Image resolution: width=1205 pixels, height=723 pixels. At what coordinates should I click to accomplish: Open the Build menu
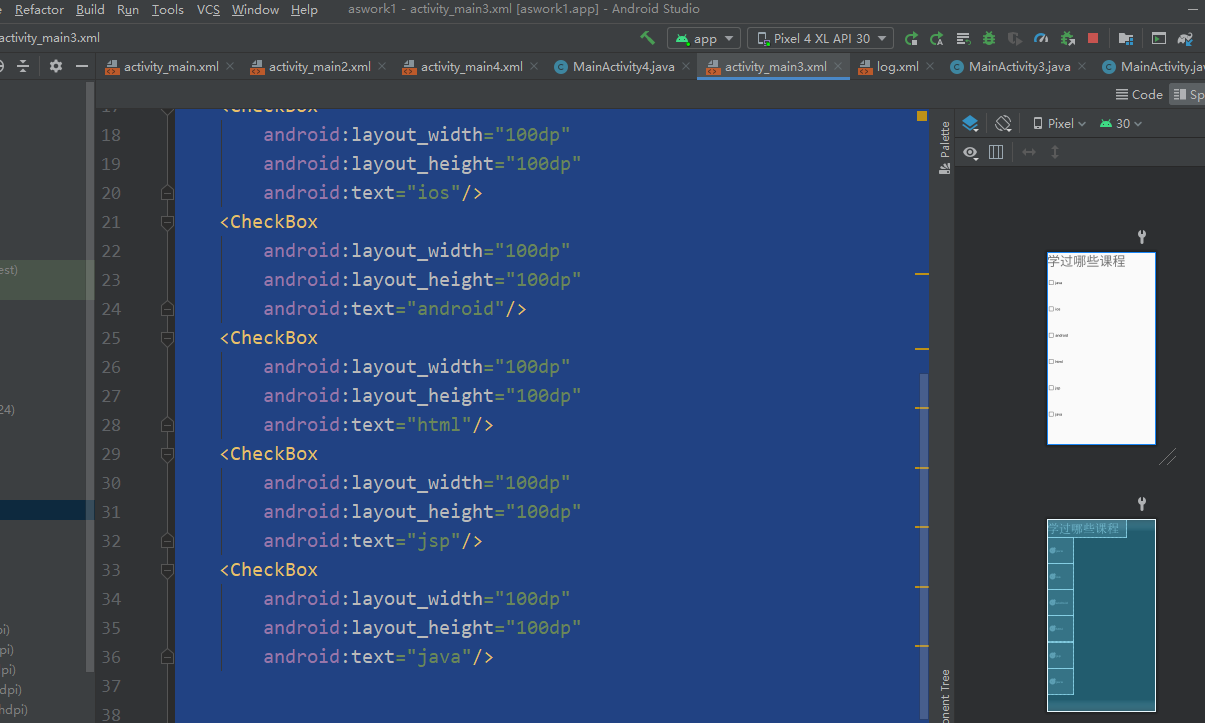pyautogui.click(x=90, y=9)
